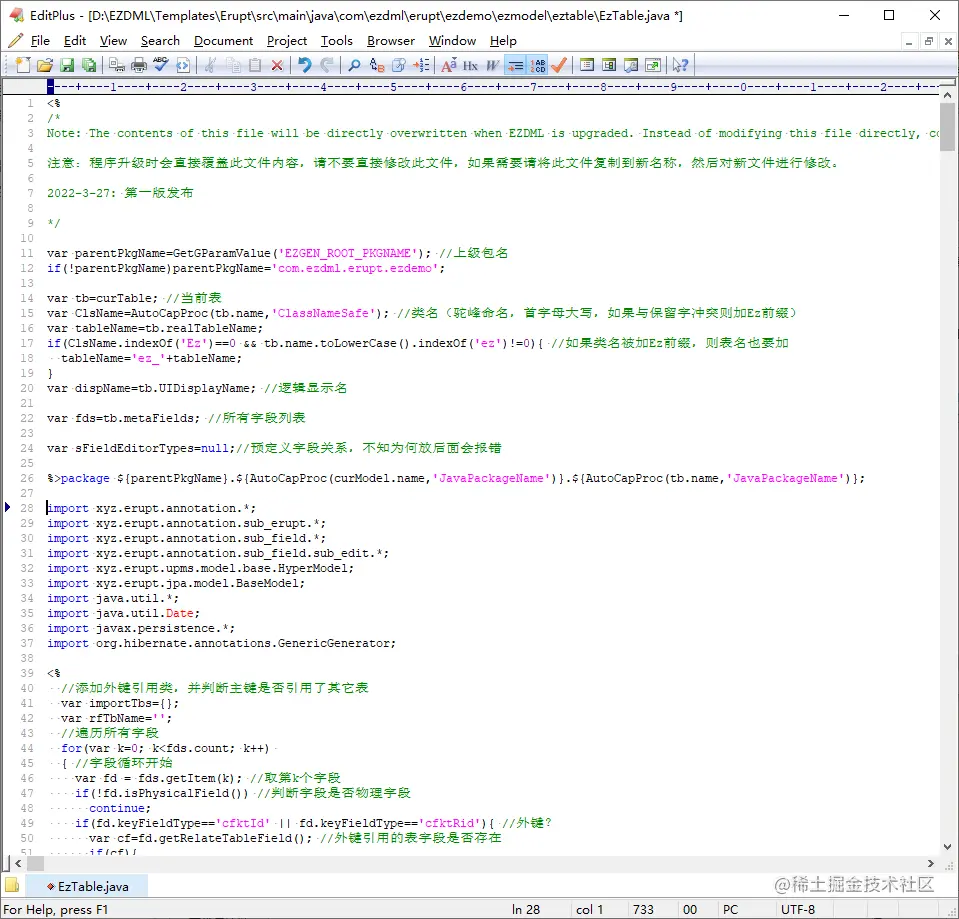959x919 pixels.
Task: Click the Cut scissors icon
Action: (210, 65)
